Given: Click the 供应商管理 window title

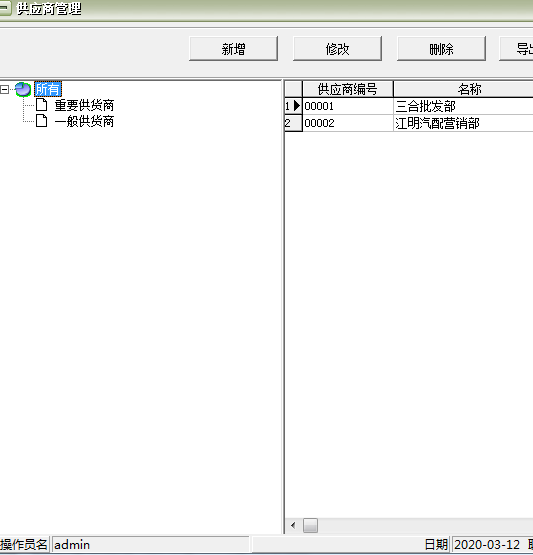Looking at the screenshot, I should click(49, 9).
